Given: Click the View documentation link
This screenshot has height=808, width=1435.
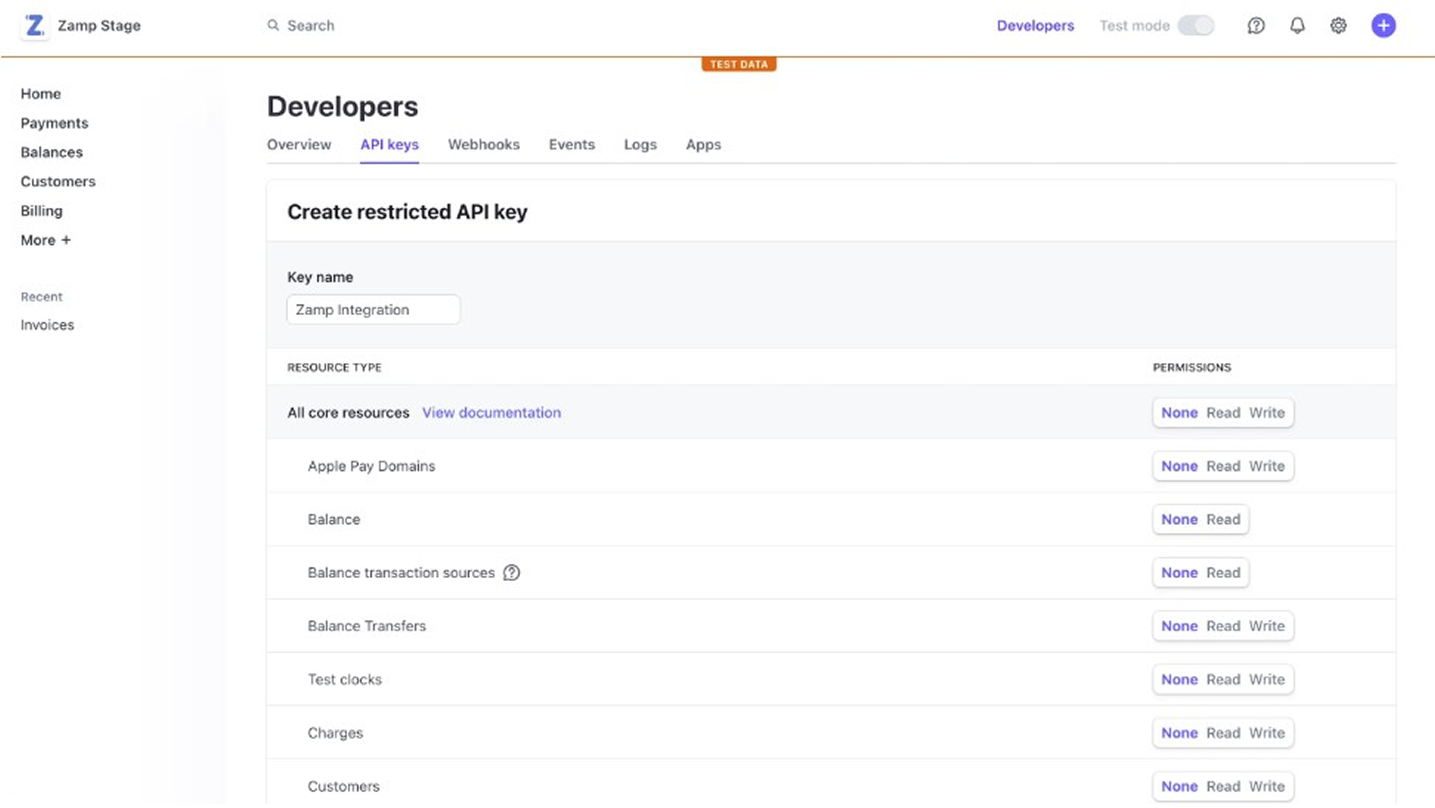Looking at the screenshot, I should pos(491,413).
